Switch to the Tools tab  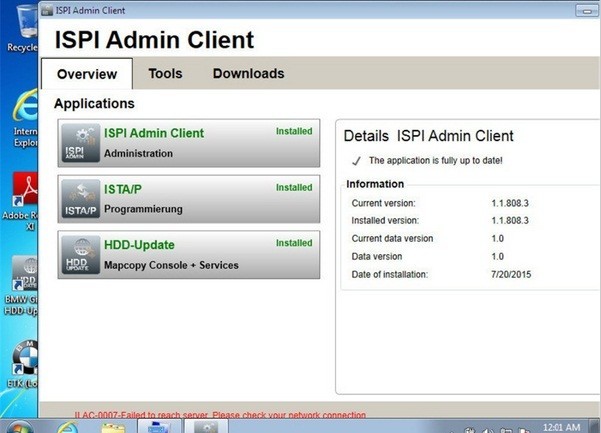tap(165, 74)
